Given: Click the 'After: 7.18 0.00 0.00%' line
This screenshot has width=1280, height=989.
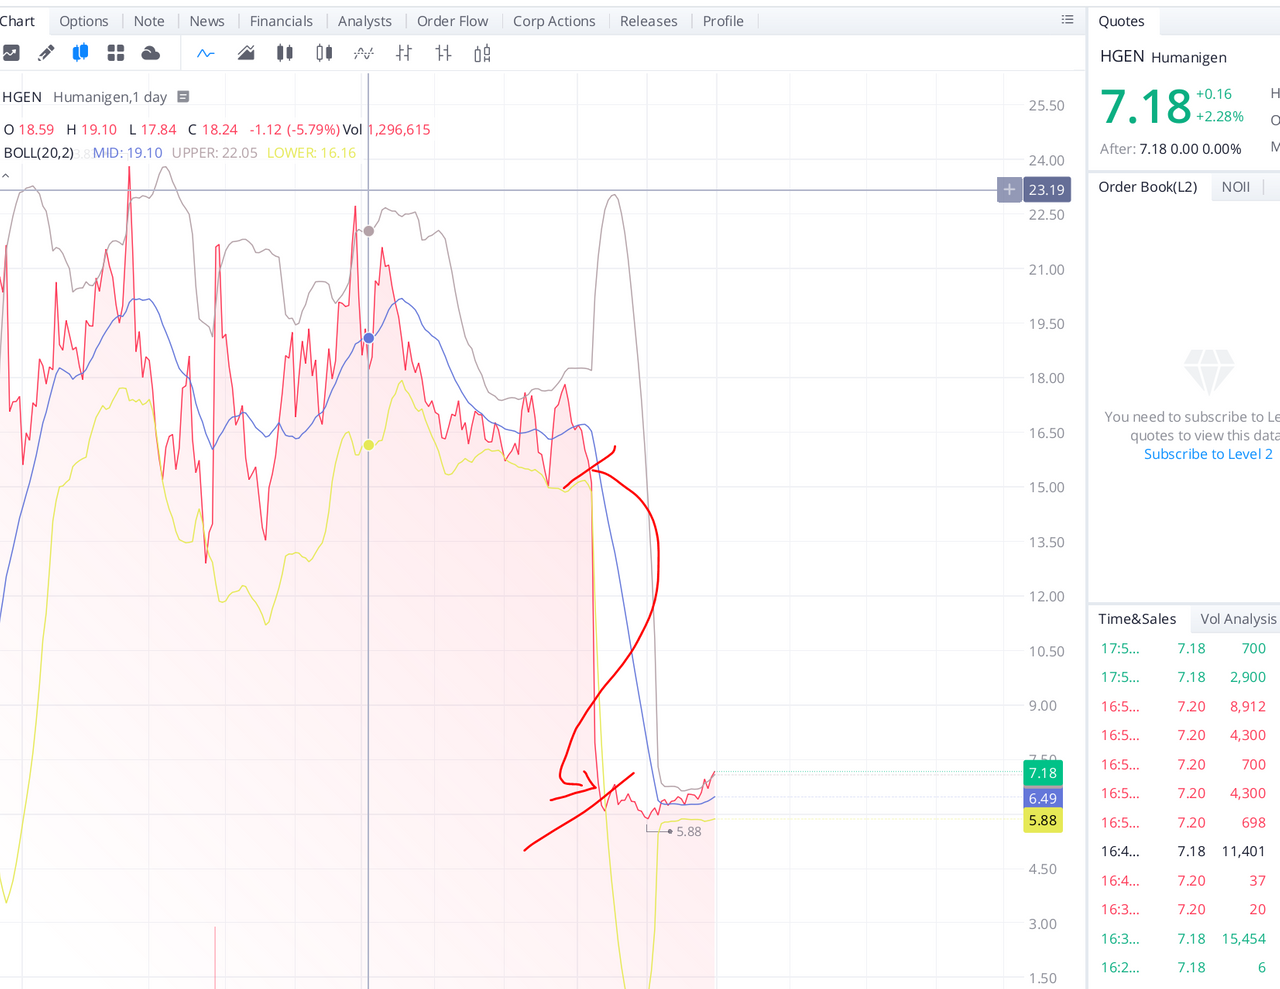Looking at the screenshot, I should pyautogui.click(x=1170, y=149).
